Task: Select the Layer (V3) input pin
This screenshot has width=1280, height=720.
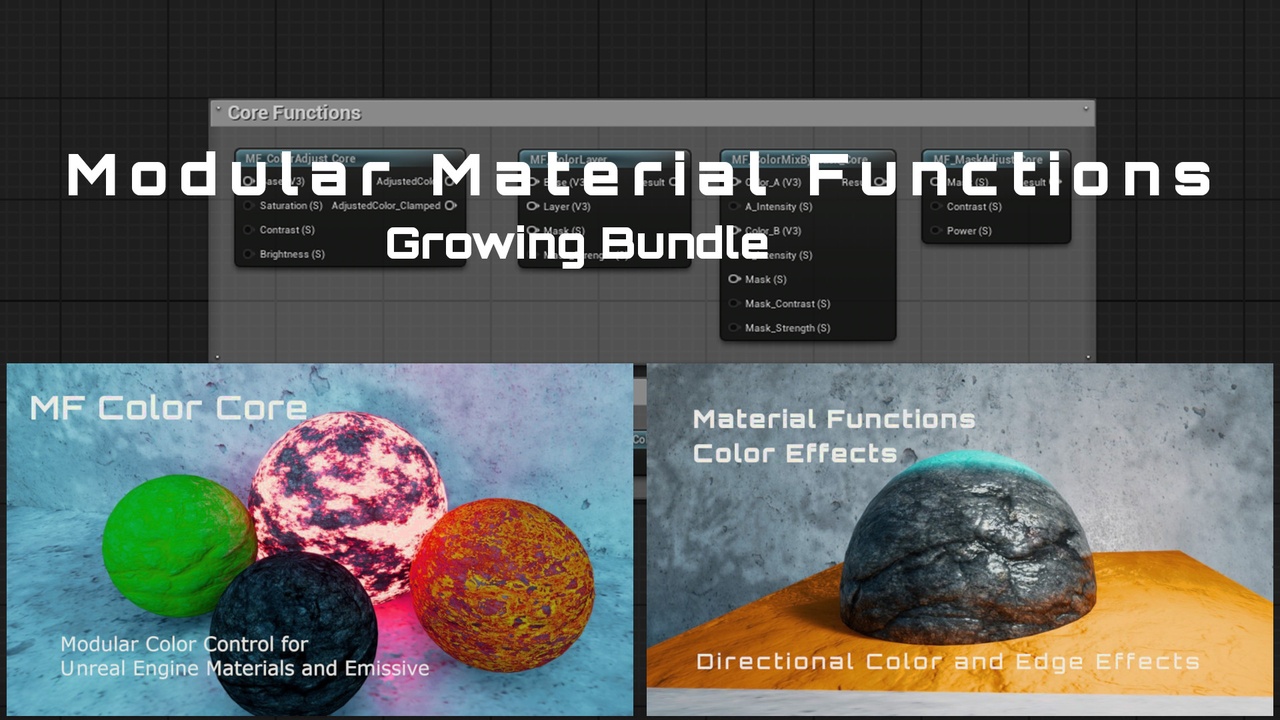Action: pos(534,206)
